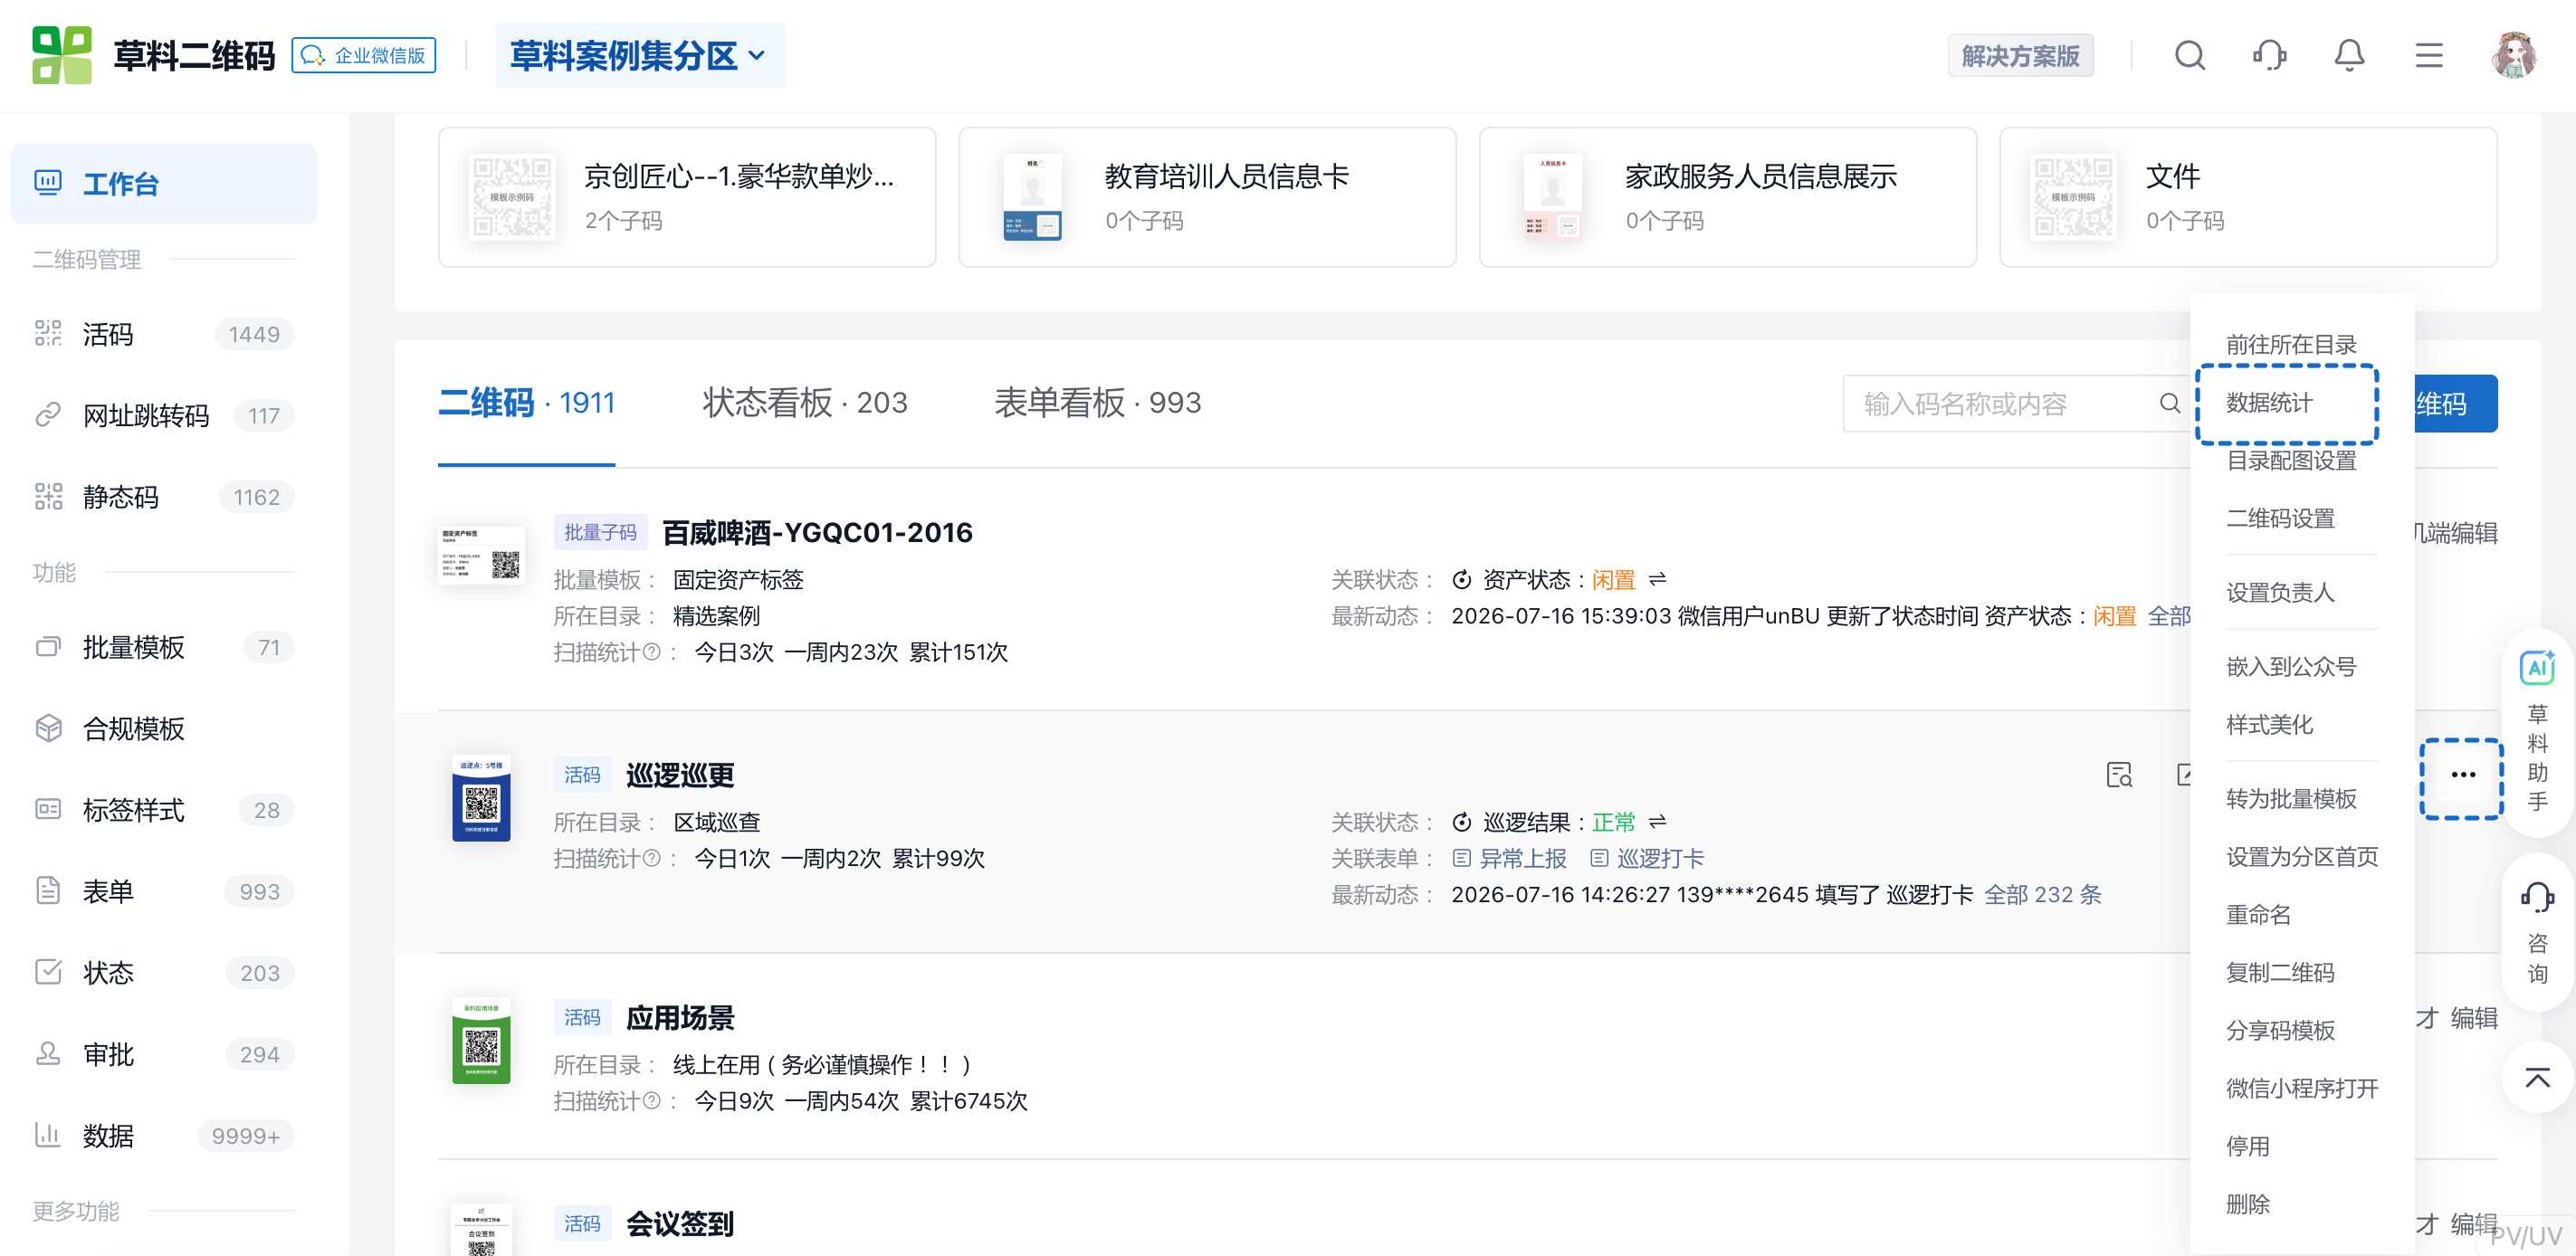Open 网址跳转码 in sidebar
Image resolution: width=2576 pixels, height=1256 pixels.
point(164,415)
